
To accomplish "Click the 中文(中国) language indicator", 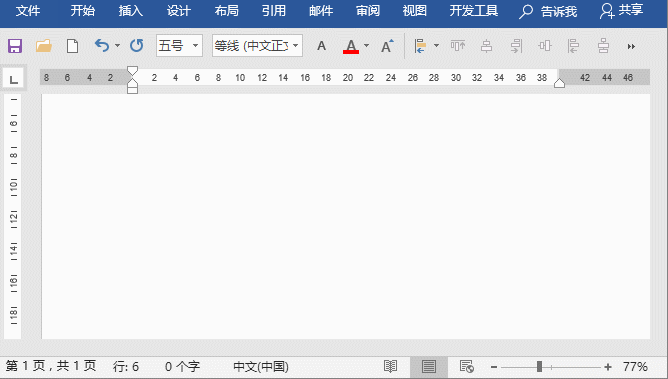I will click(x=261, y=367).
